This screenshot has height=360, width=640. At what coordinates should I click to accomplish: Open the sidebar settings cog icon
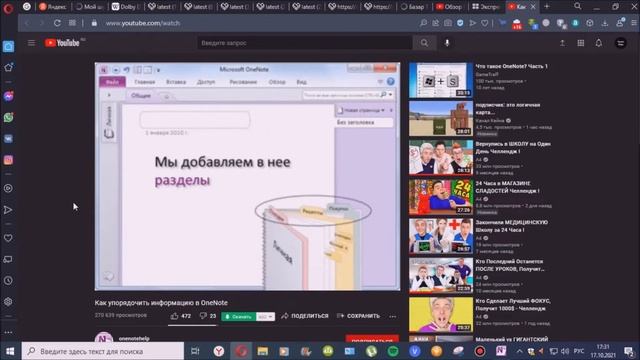click(x=8, y=302)
